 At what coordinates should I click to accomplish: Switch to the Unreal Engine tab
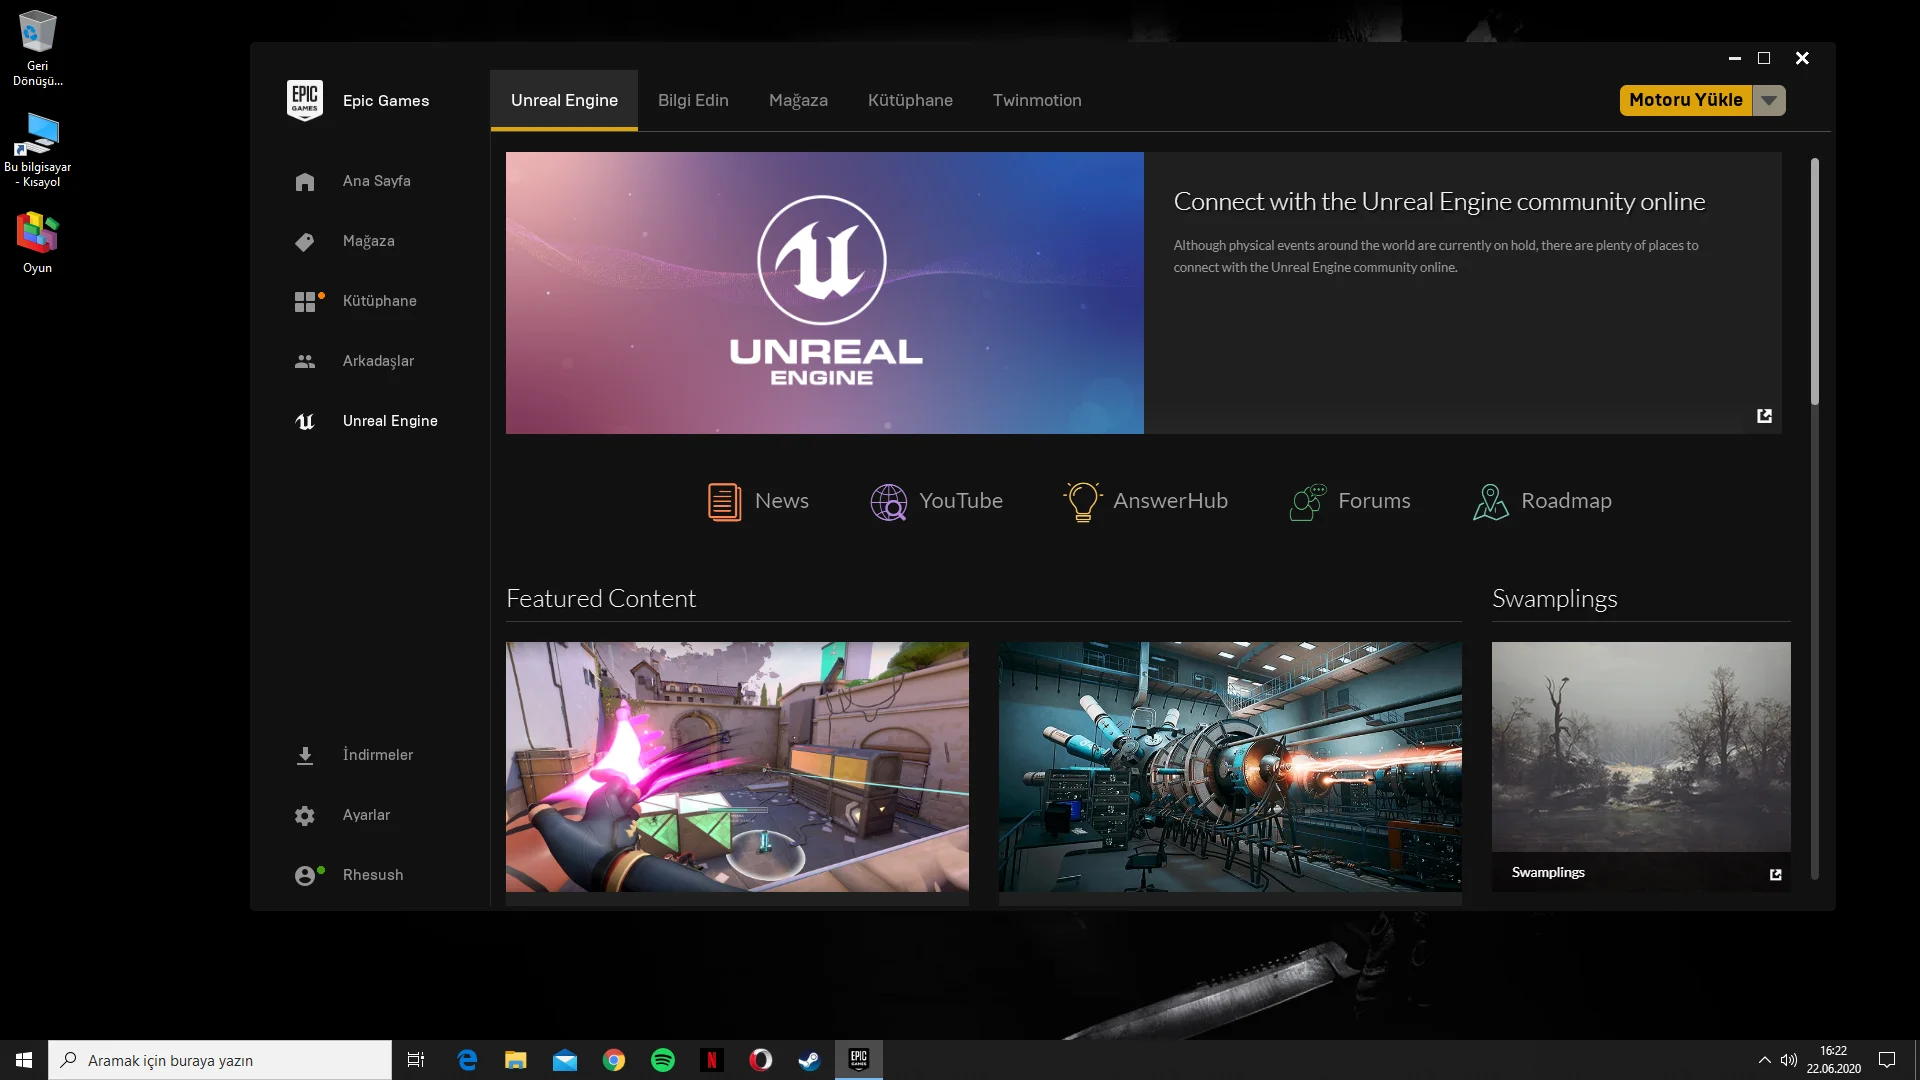click(564, 100)
